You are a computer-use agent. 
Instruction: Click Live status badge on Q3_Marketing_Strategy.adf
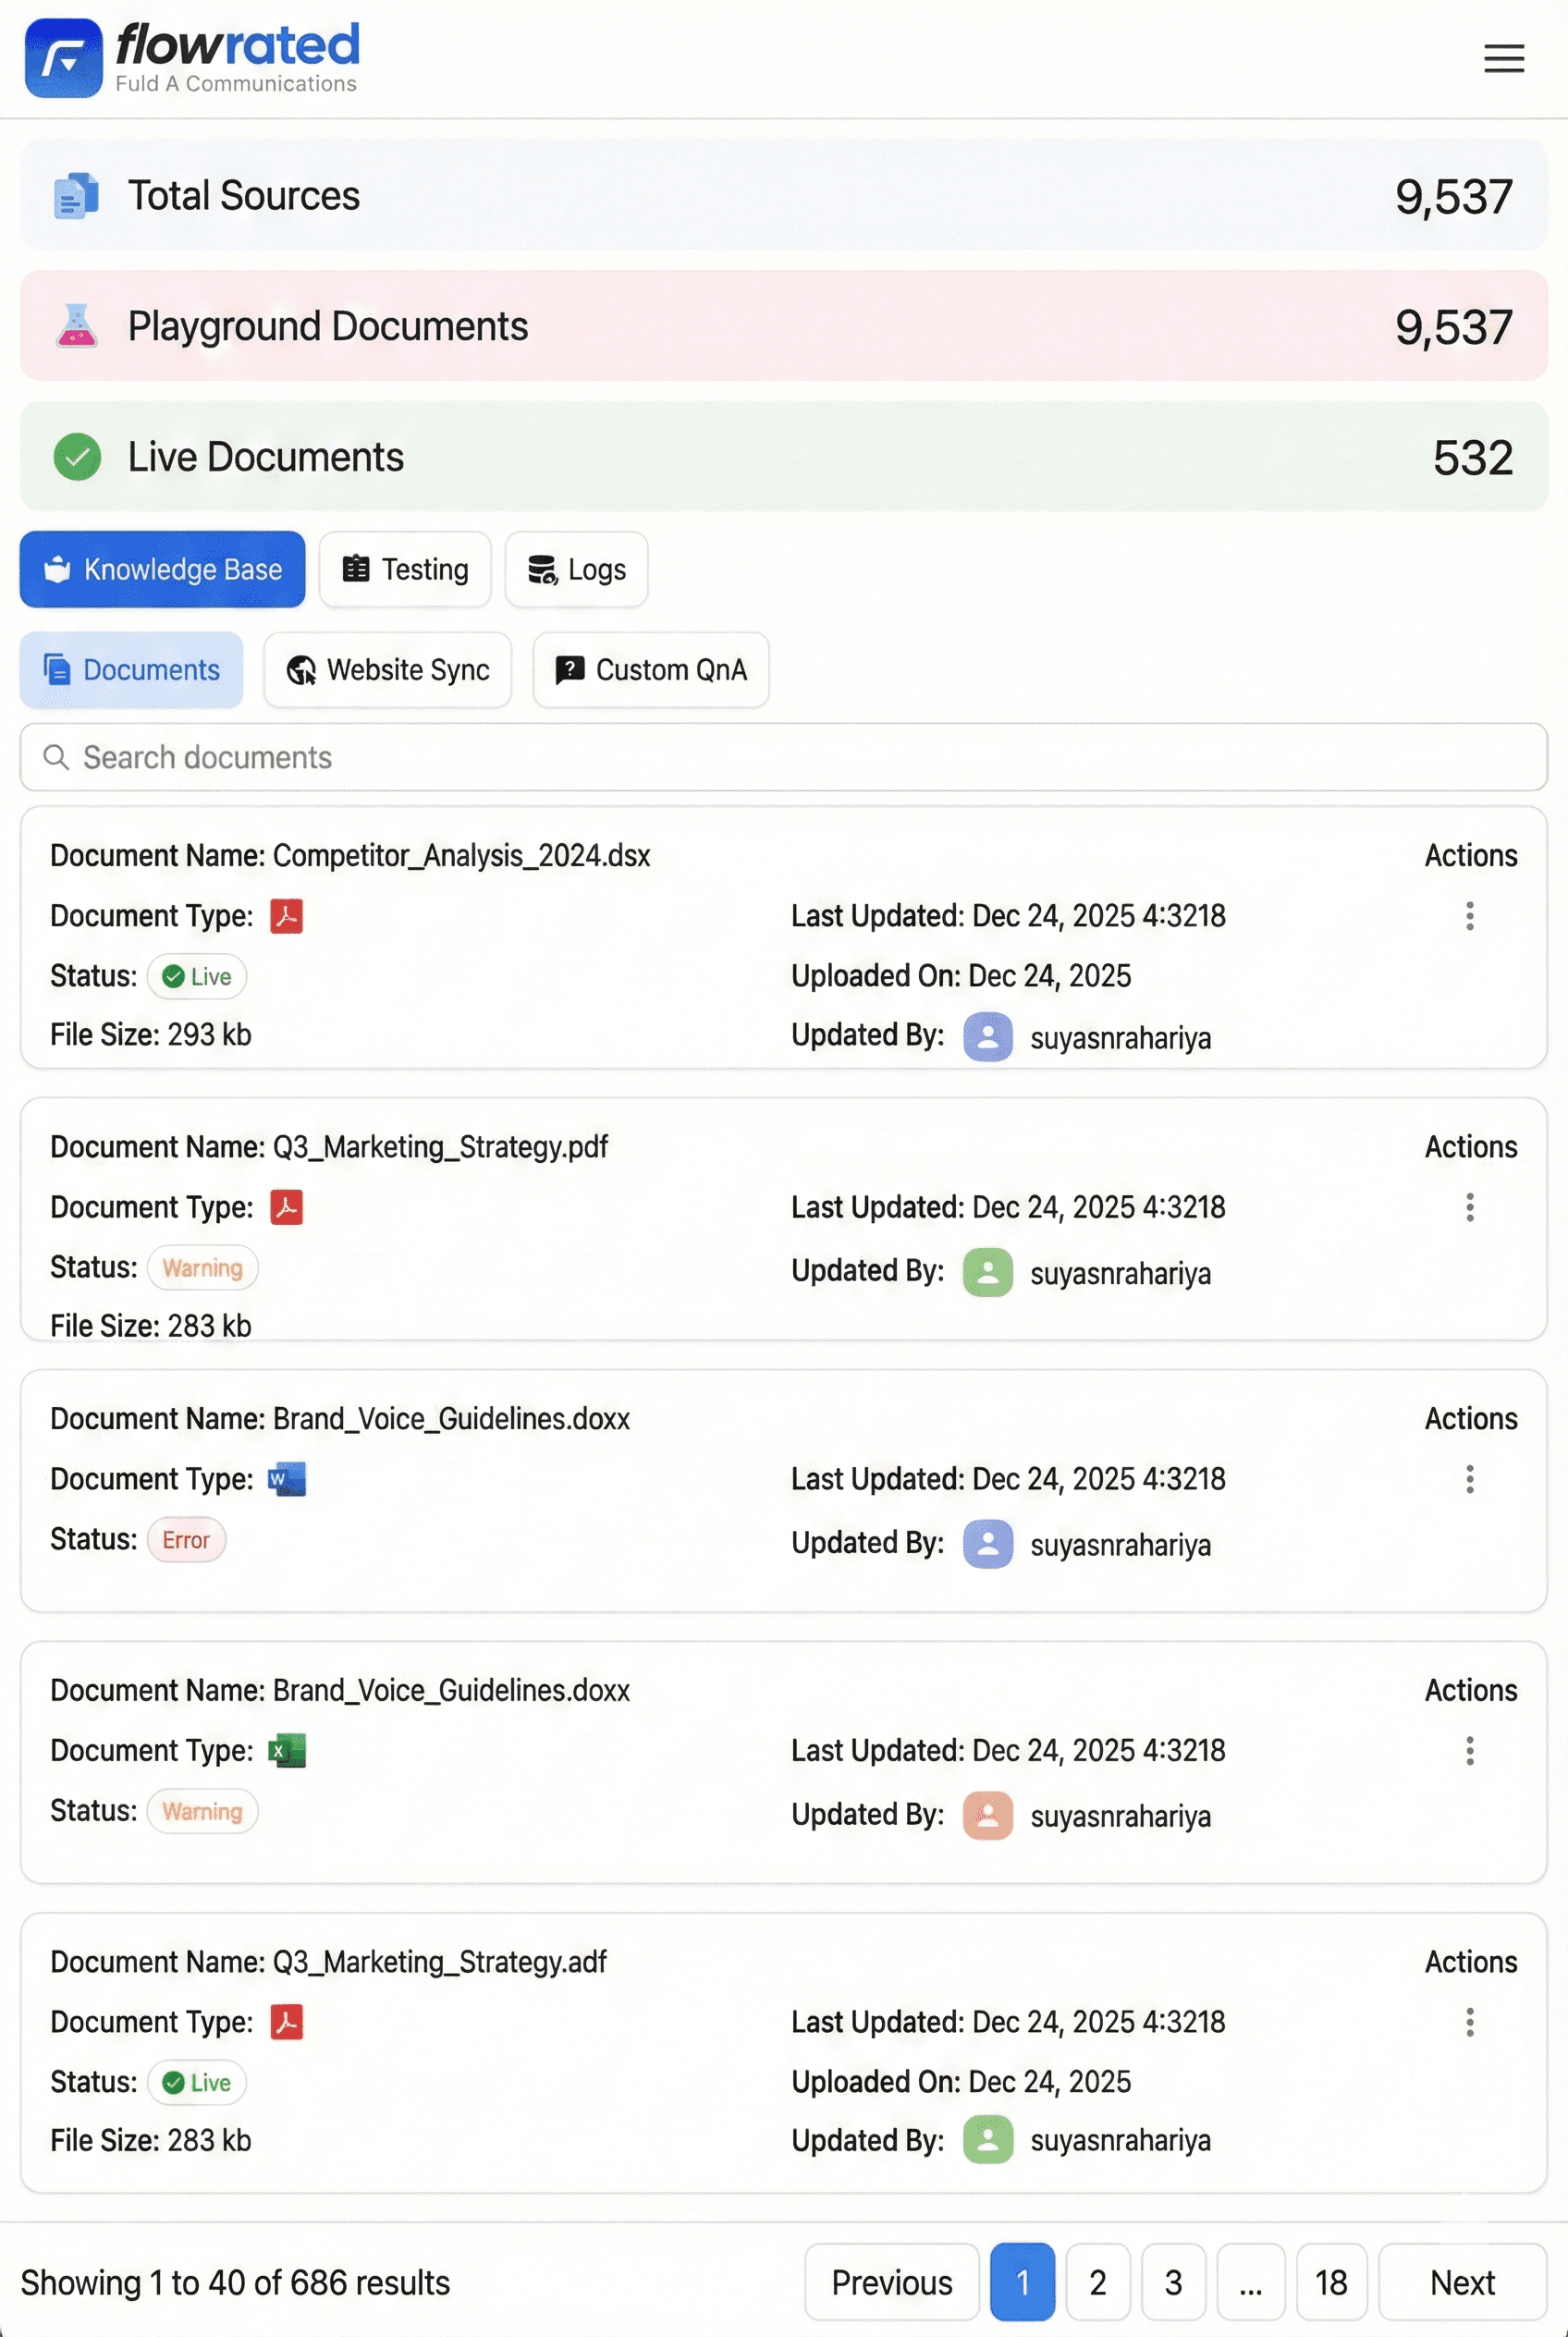[x=197, y=2082]
